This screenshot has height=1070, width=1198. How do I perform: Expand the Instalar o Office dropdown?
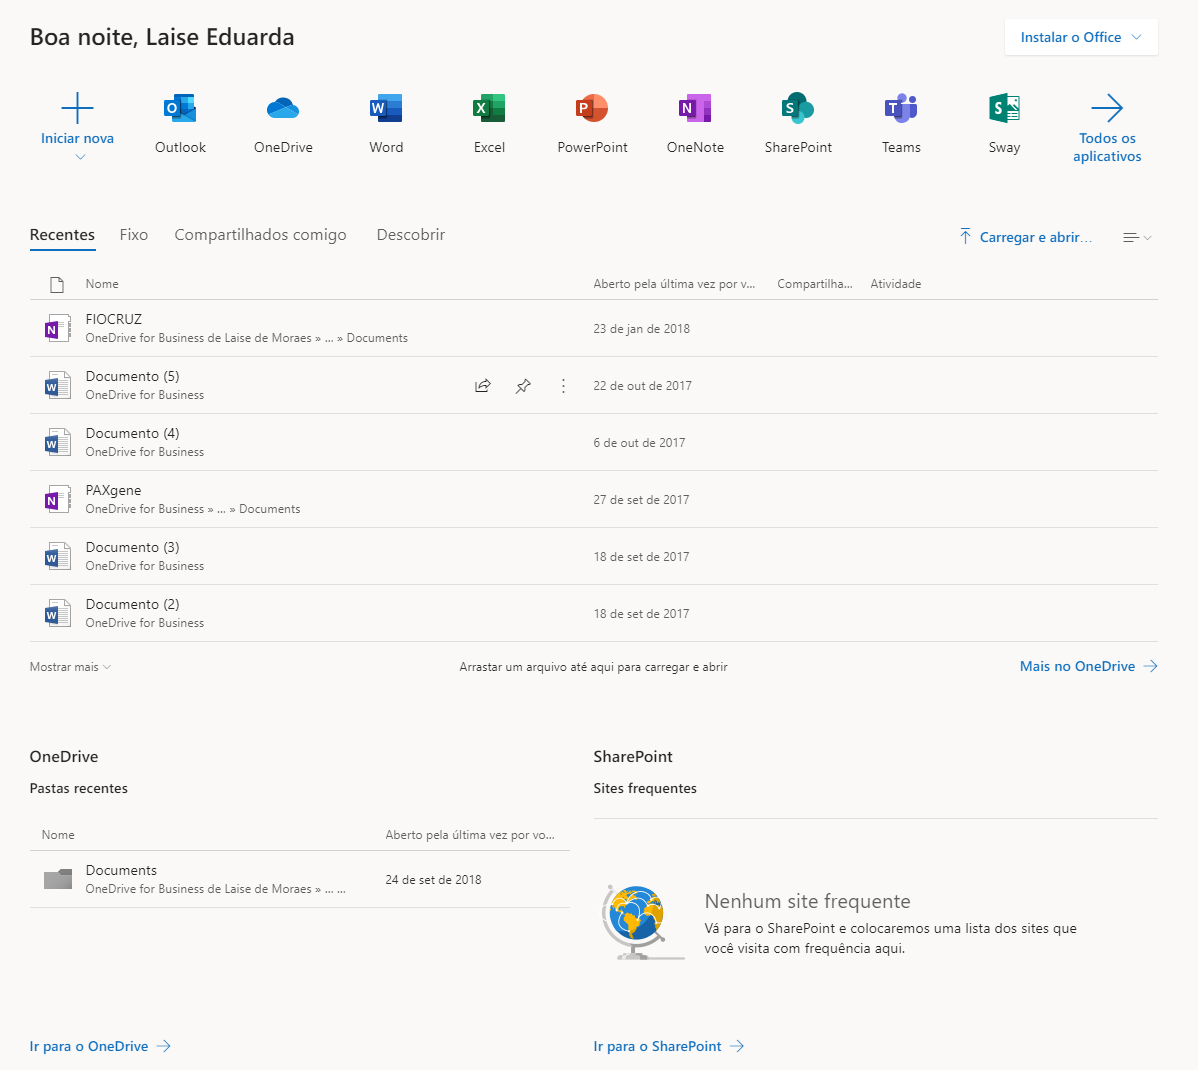(1081, 37)
